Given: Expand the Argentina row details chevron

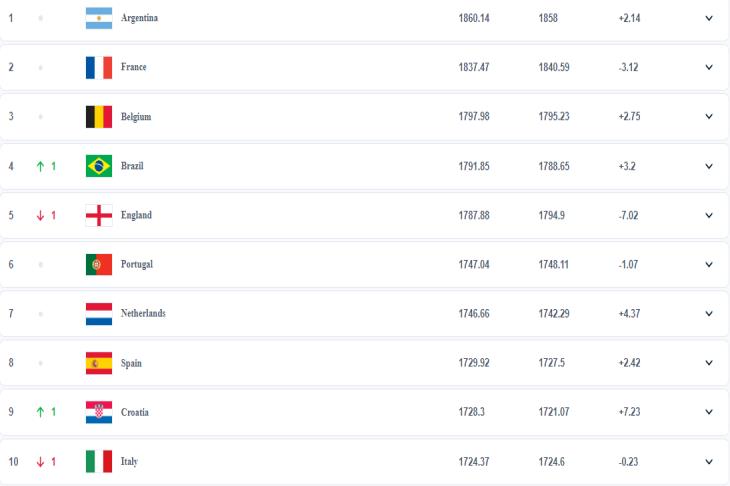Looking at the screenshot, I should click(x=709, y=18).
